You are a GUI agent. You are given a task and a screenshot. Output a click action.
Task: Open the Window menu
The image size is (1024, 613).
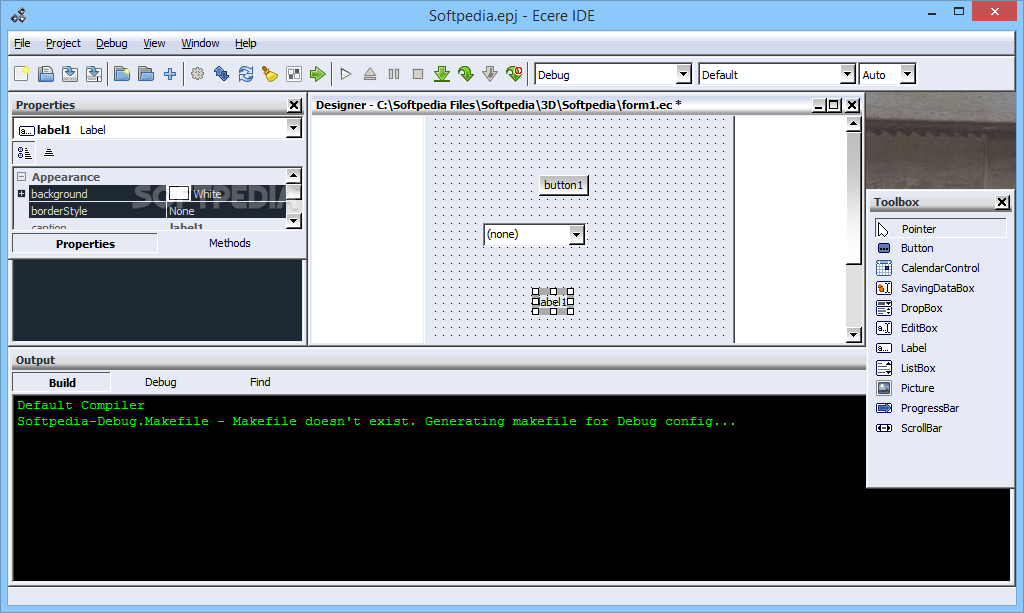pyautogui.click(x=200, y=43)
